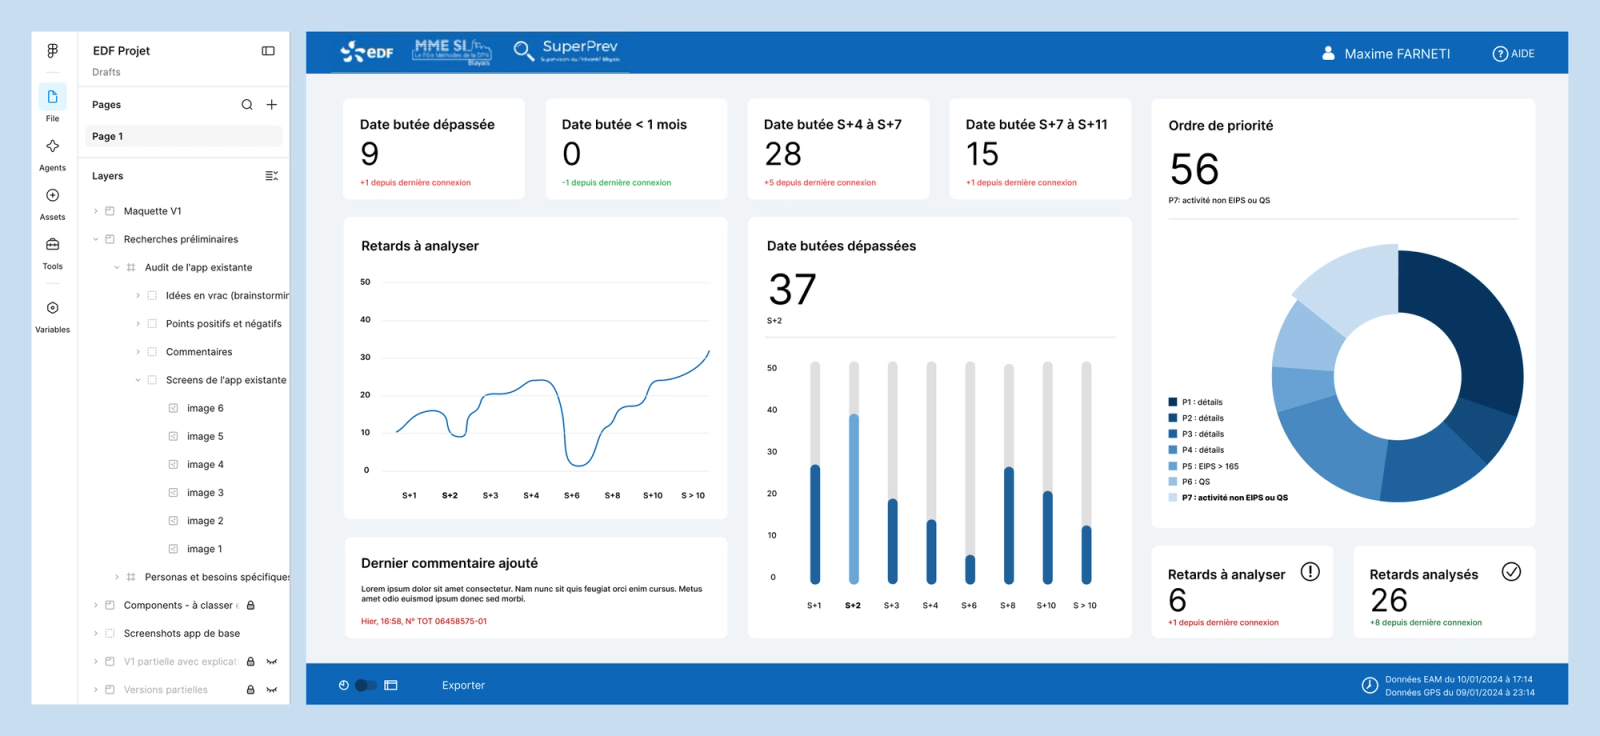Unlock the Versions partielles layer
Image resolution: width=1600 pixels, height=736 pixels.
251,689
